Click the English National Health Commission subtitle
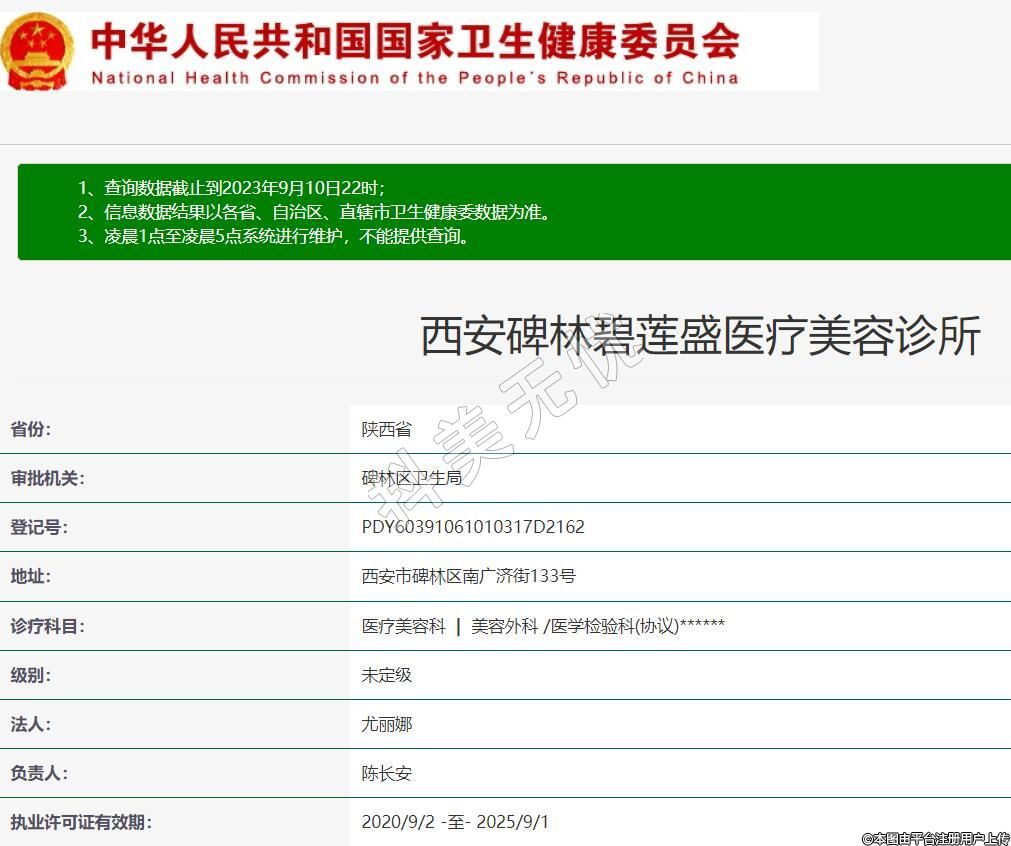The height and width of the screenshot is (846, 1011). (x=415, y=78)
